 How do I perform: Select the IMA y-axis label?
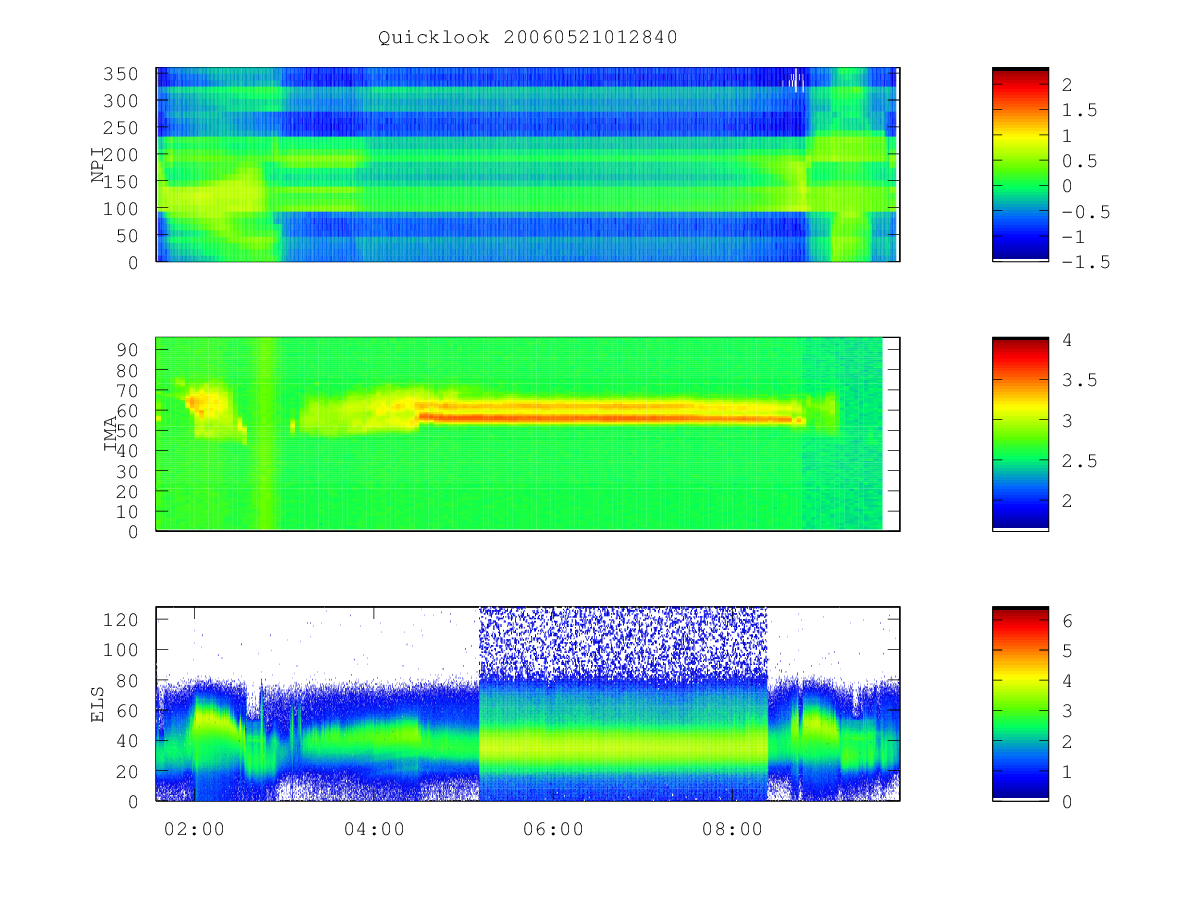(x=112, y=434)
